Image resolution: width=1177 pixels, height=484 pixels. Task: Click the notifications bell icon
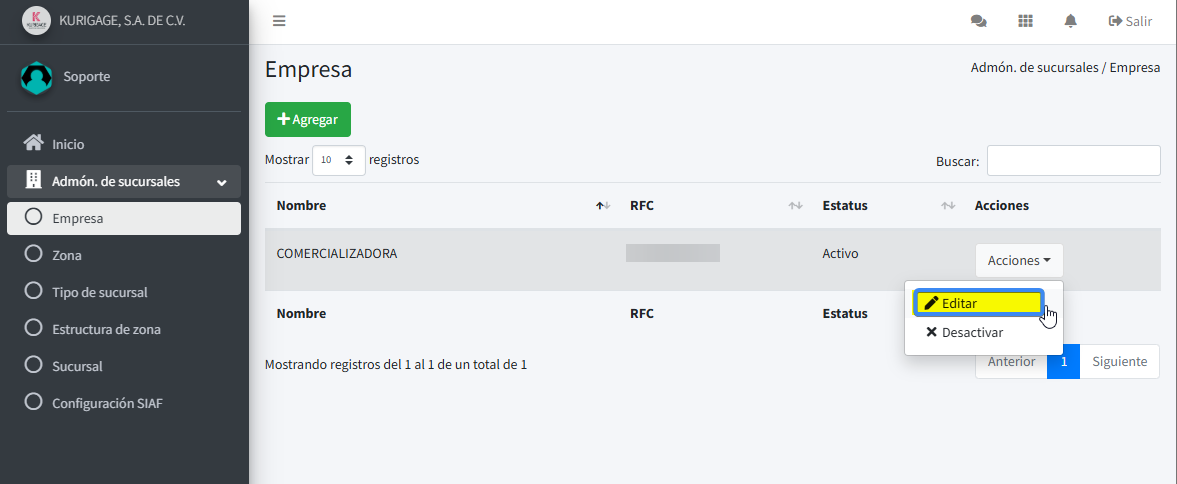tap(1071, 21)
